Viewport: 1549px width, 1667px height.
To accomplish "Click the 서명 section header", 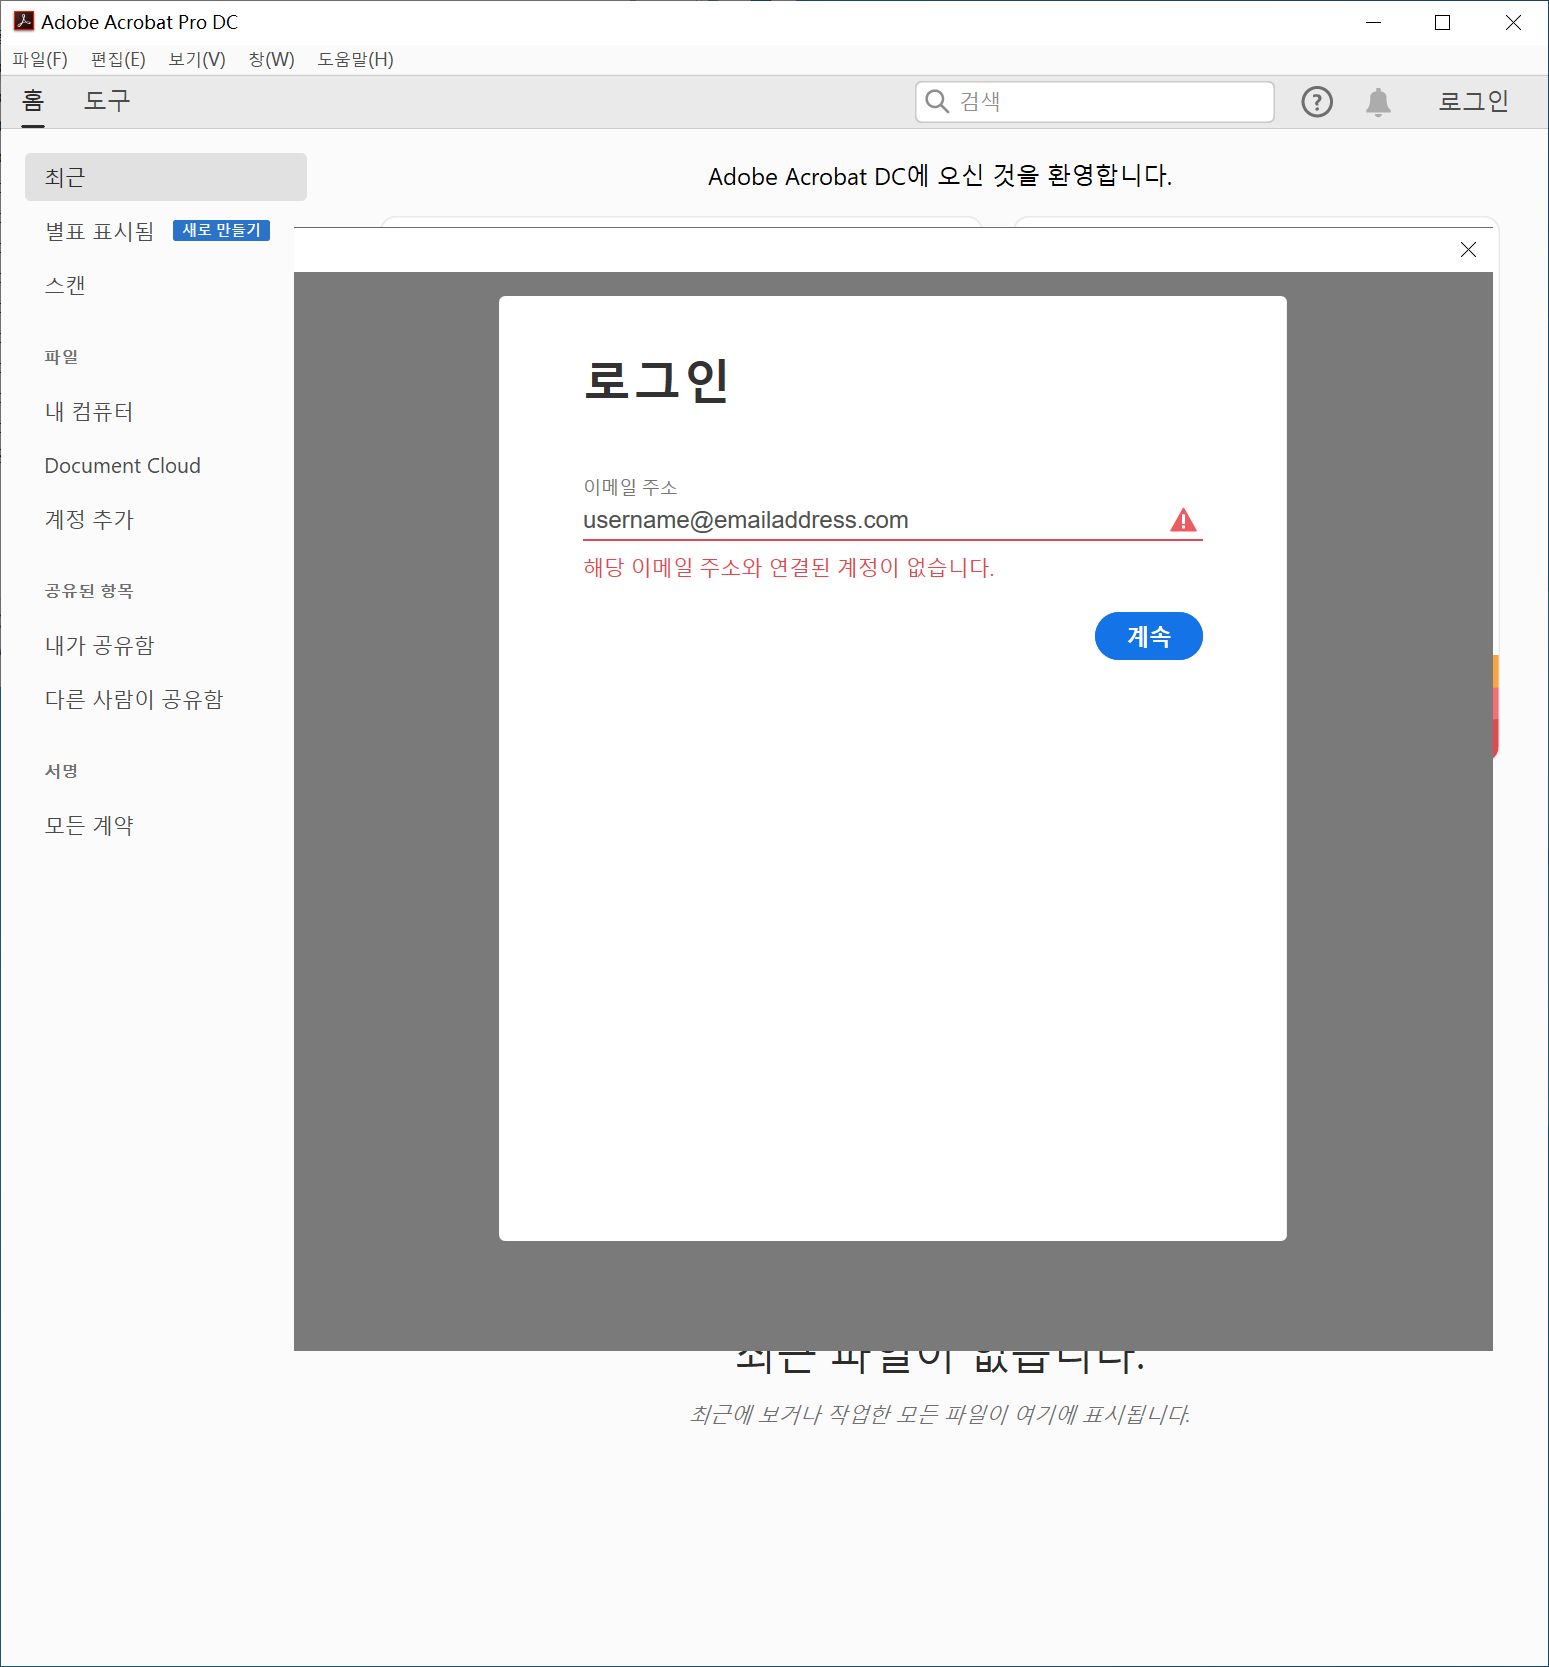I will pyautogui.click(x=61, y=771).
